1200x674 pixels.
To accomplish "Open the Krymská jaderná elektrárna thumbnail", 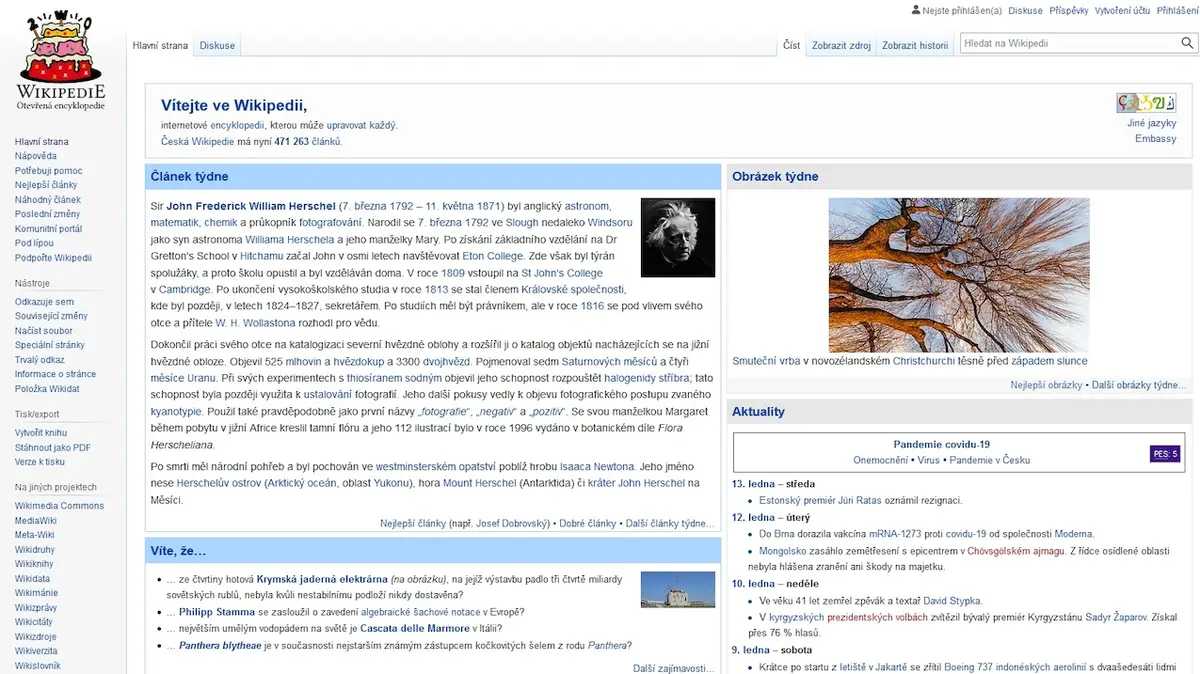I will [x=678, y=590].
